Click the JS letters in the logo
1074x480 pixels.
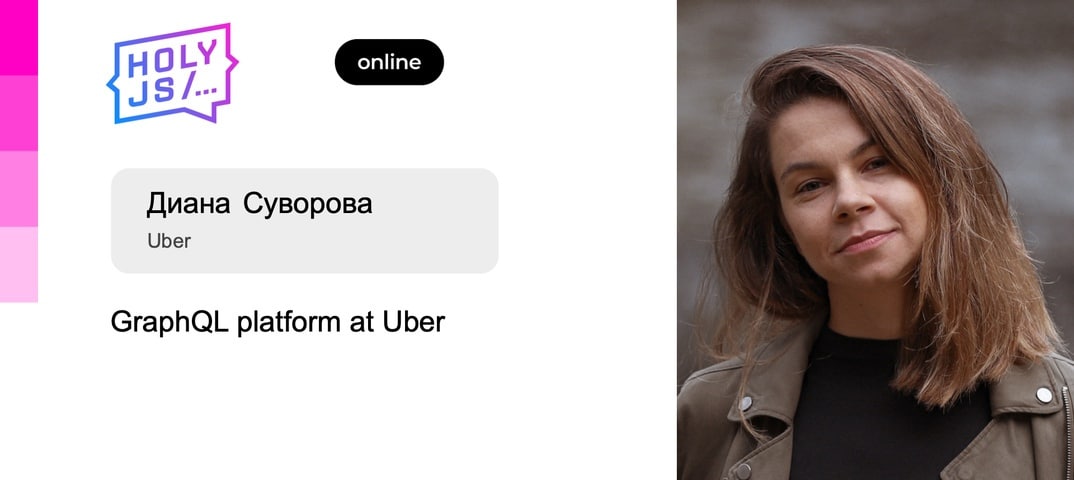pyautogui.click(x=151, y=93)
